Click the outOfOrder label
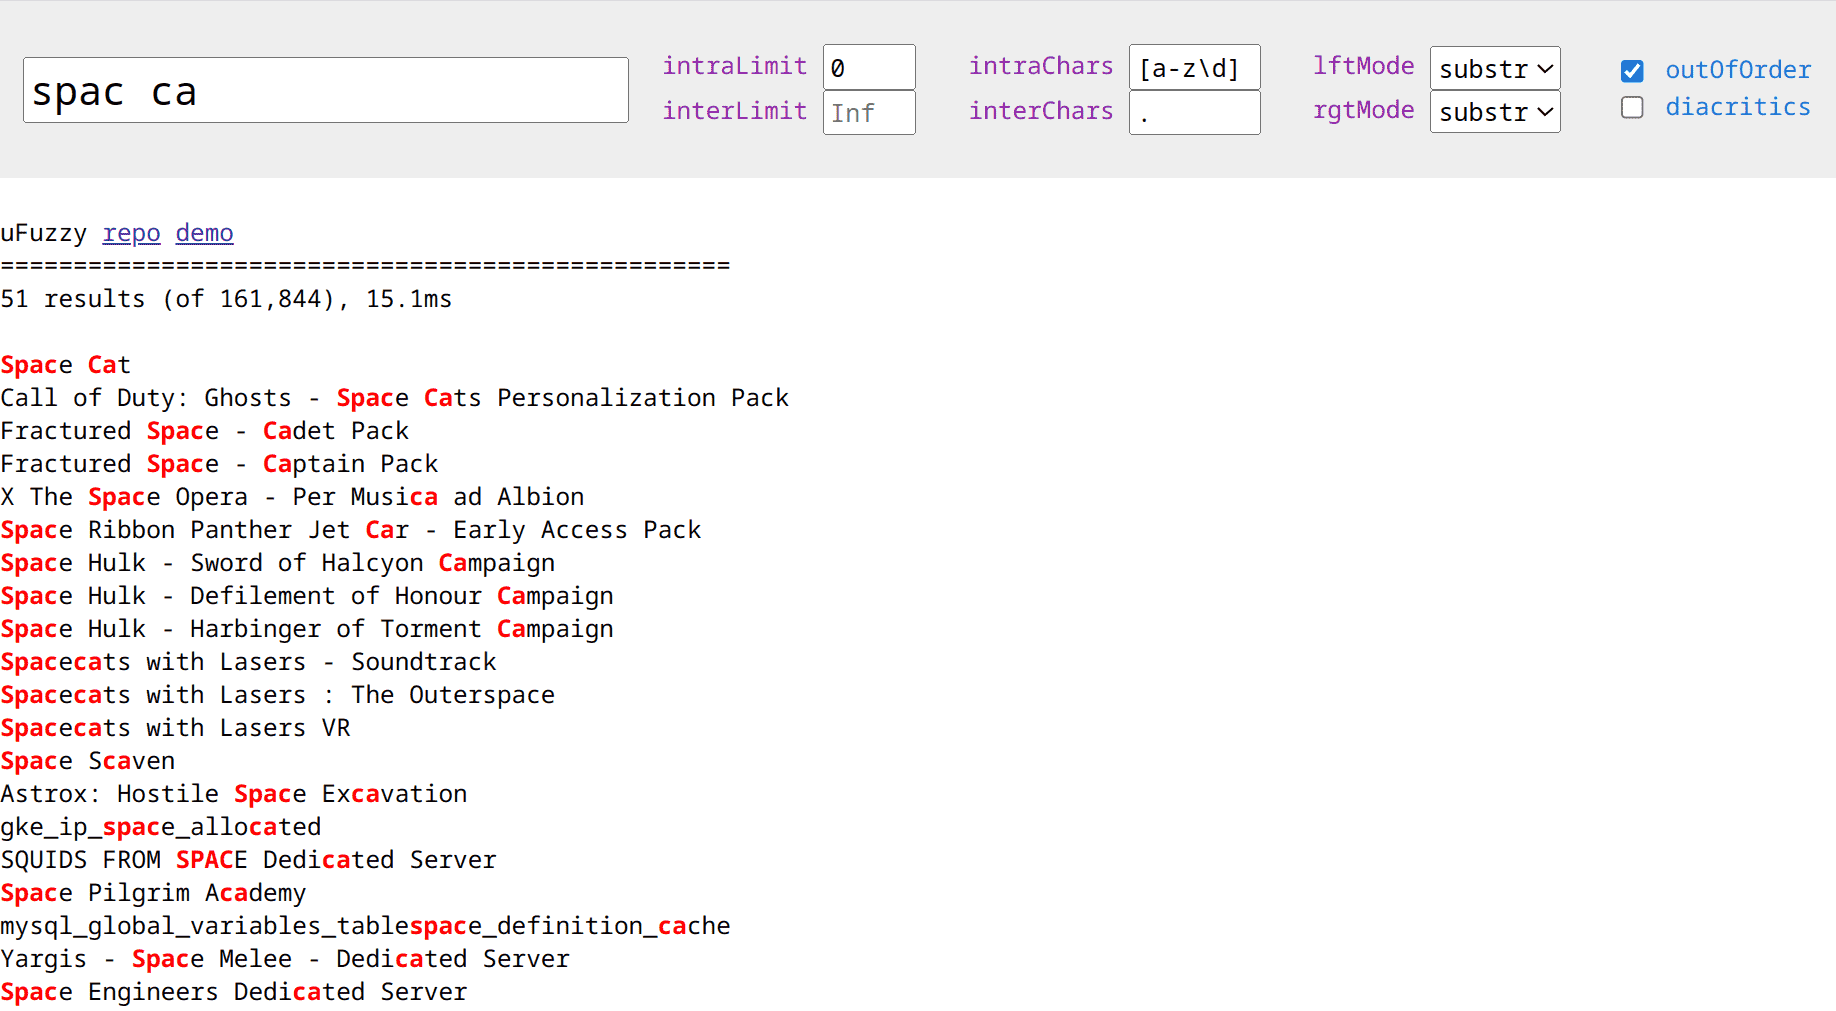 pyautogui.click(x=1738, y=70)
